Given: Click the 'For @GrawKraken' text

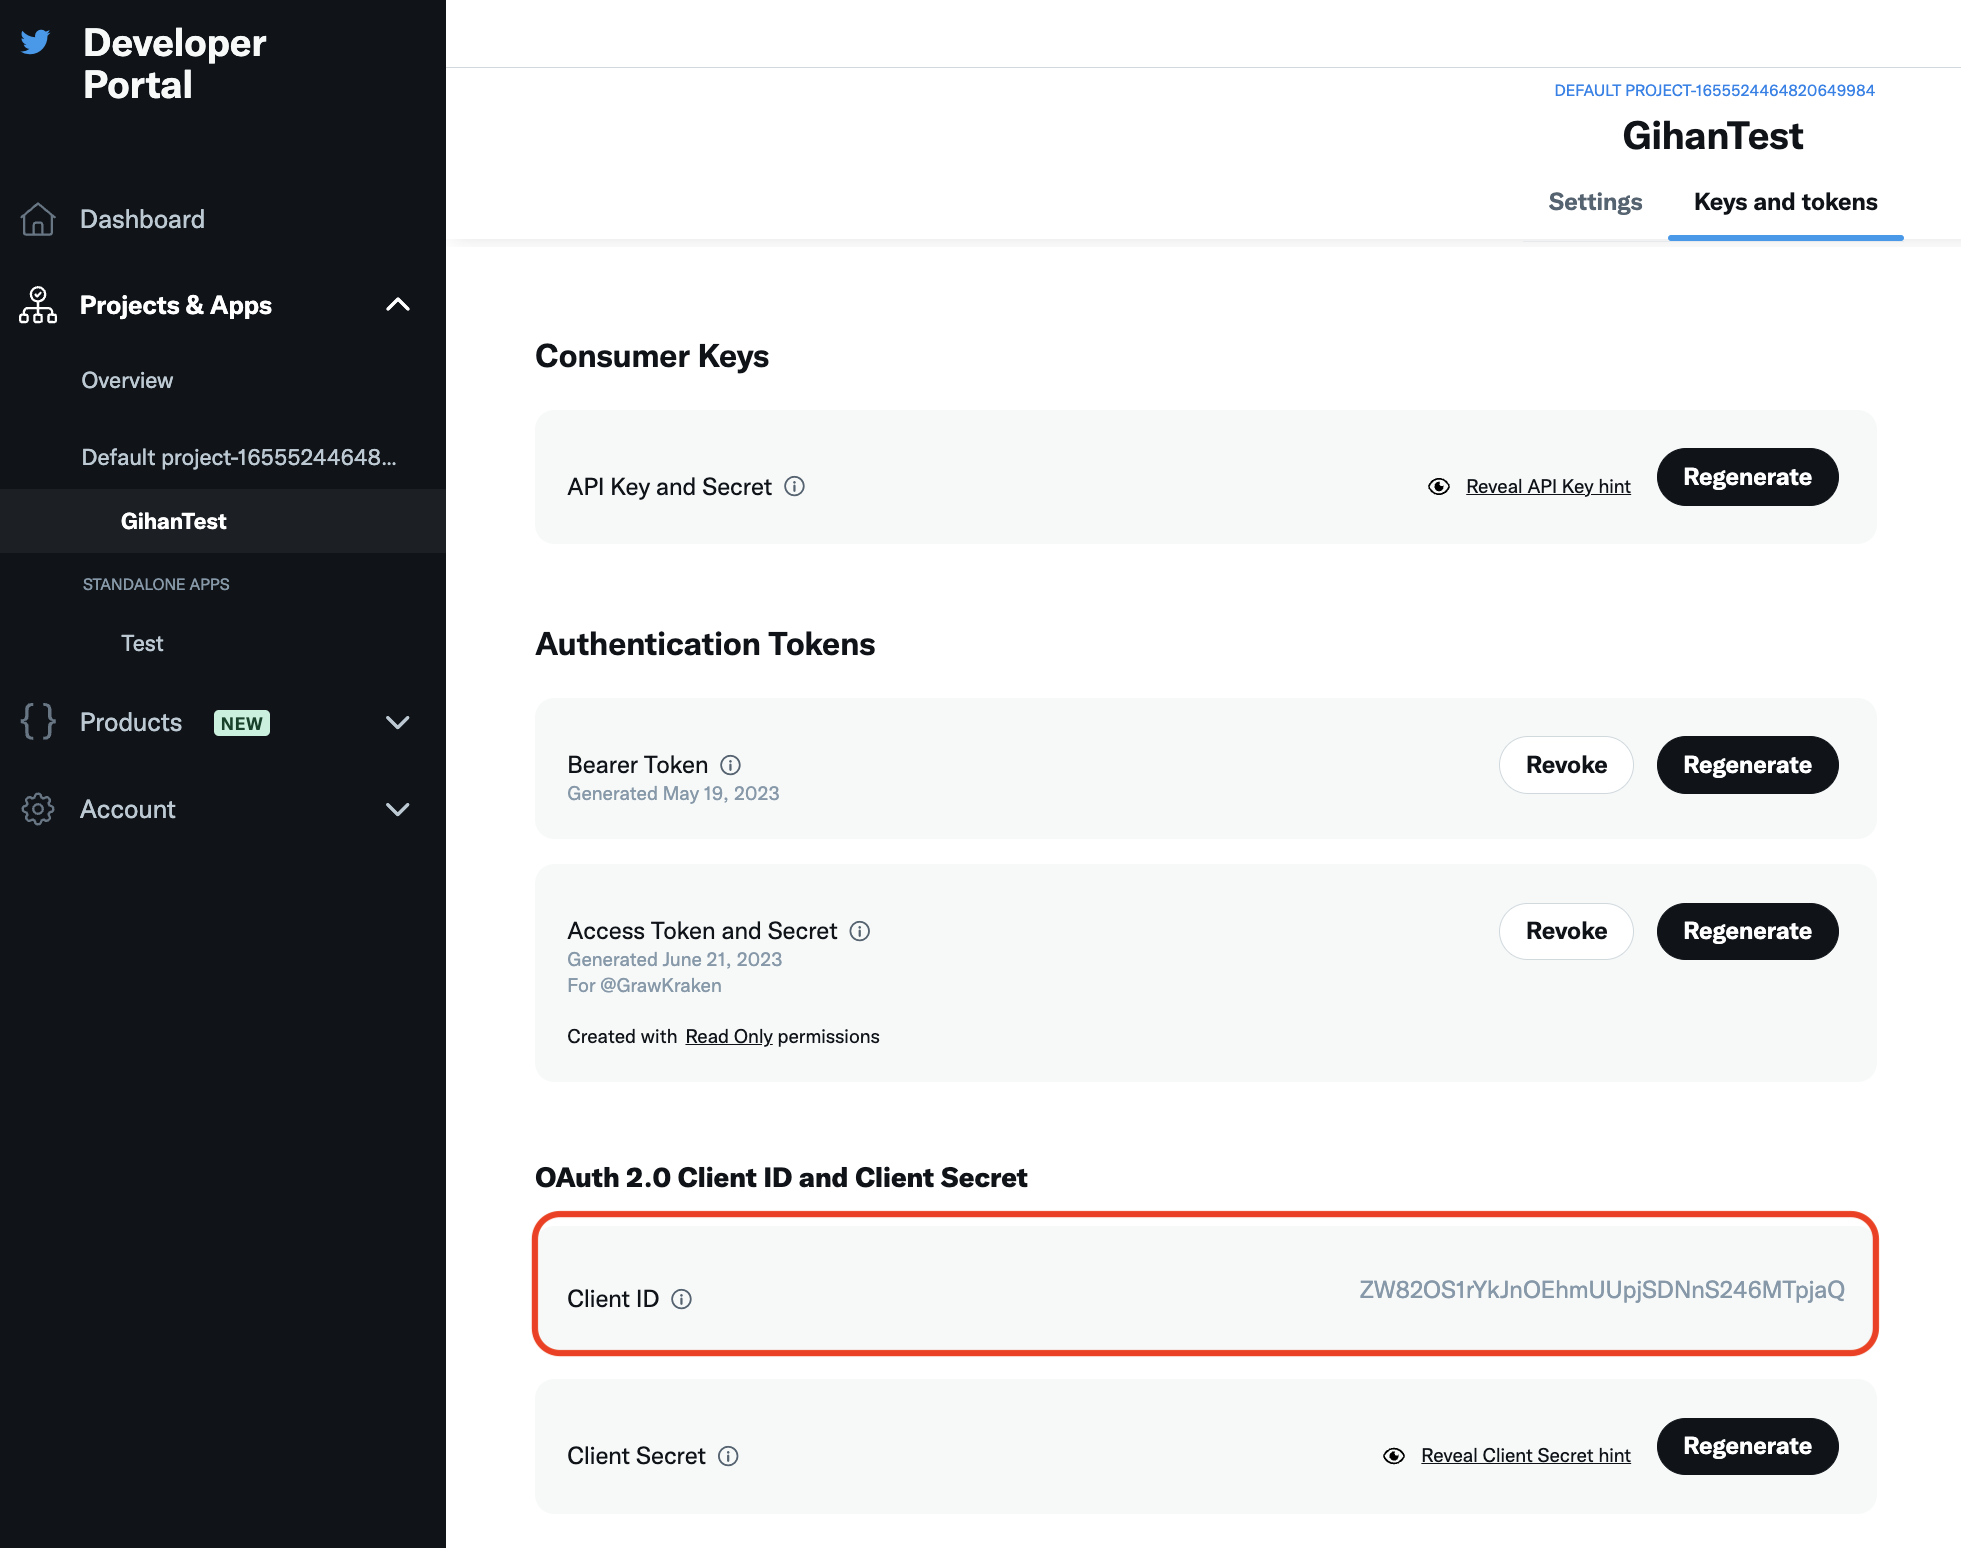Looking at the screenshot, I should pyautogui.click(x=644, y=985).
